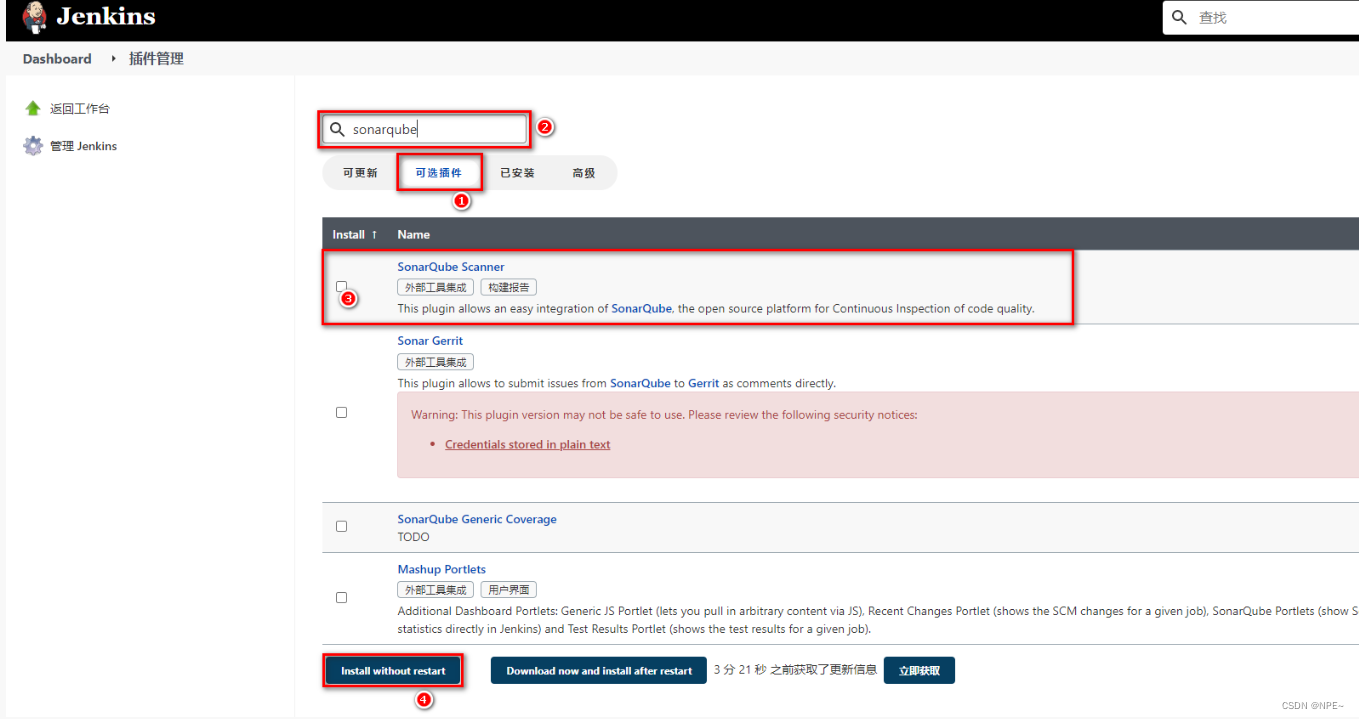This screenshot has width=1359, height=719.
Task: Click the 用户界面 tag under Mashup Portlets
Action: point(509,590)
